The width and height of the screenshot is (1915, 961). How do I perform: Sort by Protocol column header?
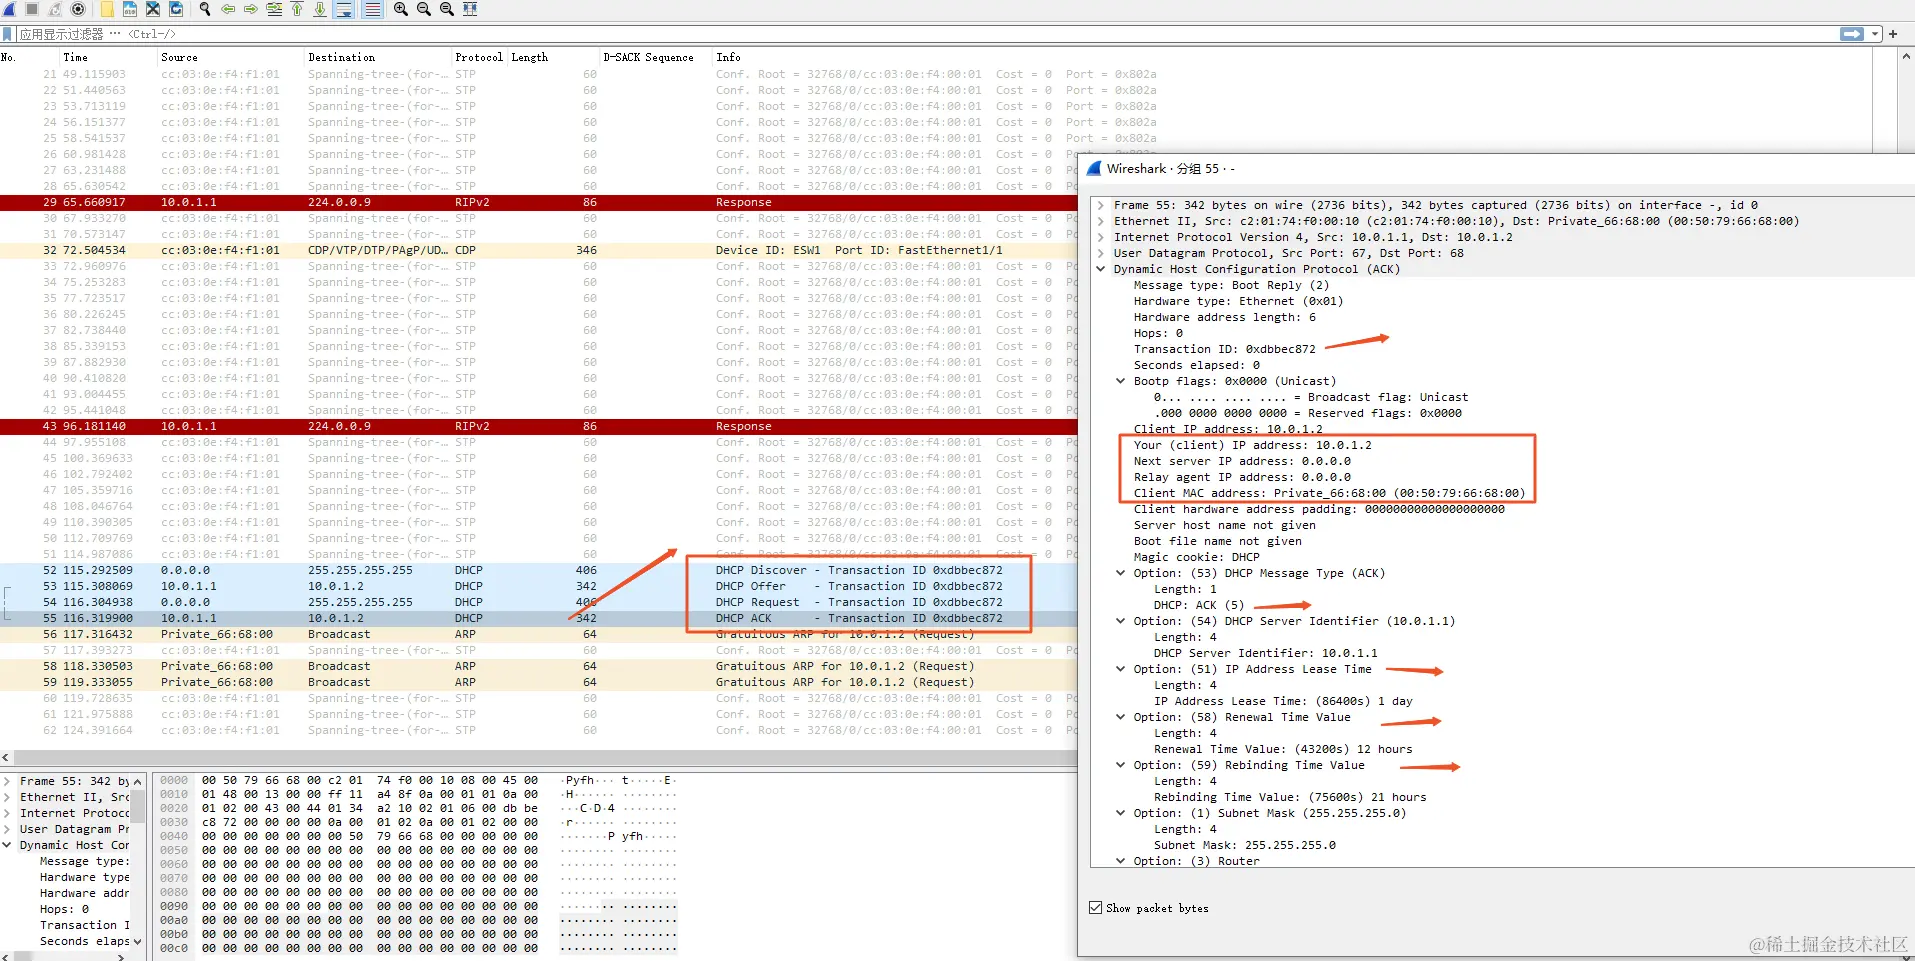click(x=479, y=57)
